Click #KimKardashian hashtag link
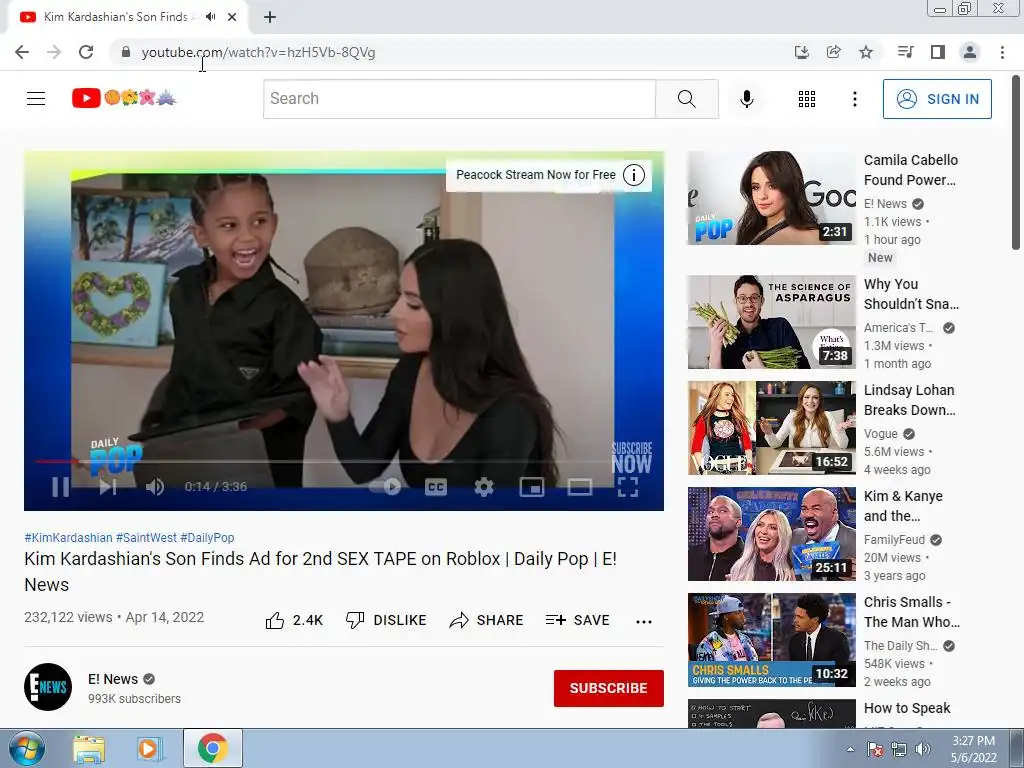Viewport: 1024px width, 768px height. point(68,537)
